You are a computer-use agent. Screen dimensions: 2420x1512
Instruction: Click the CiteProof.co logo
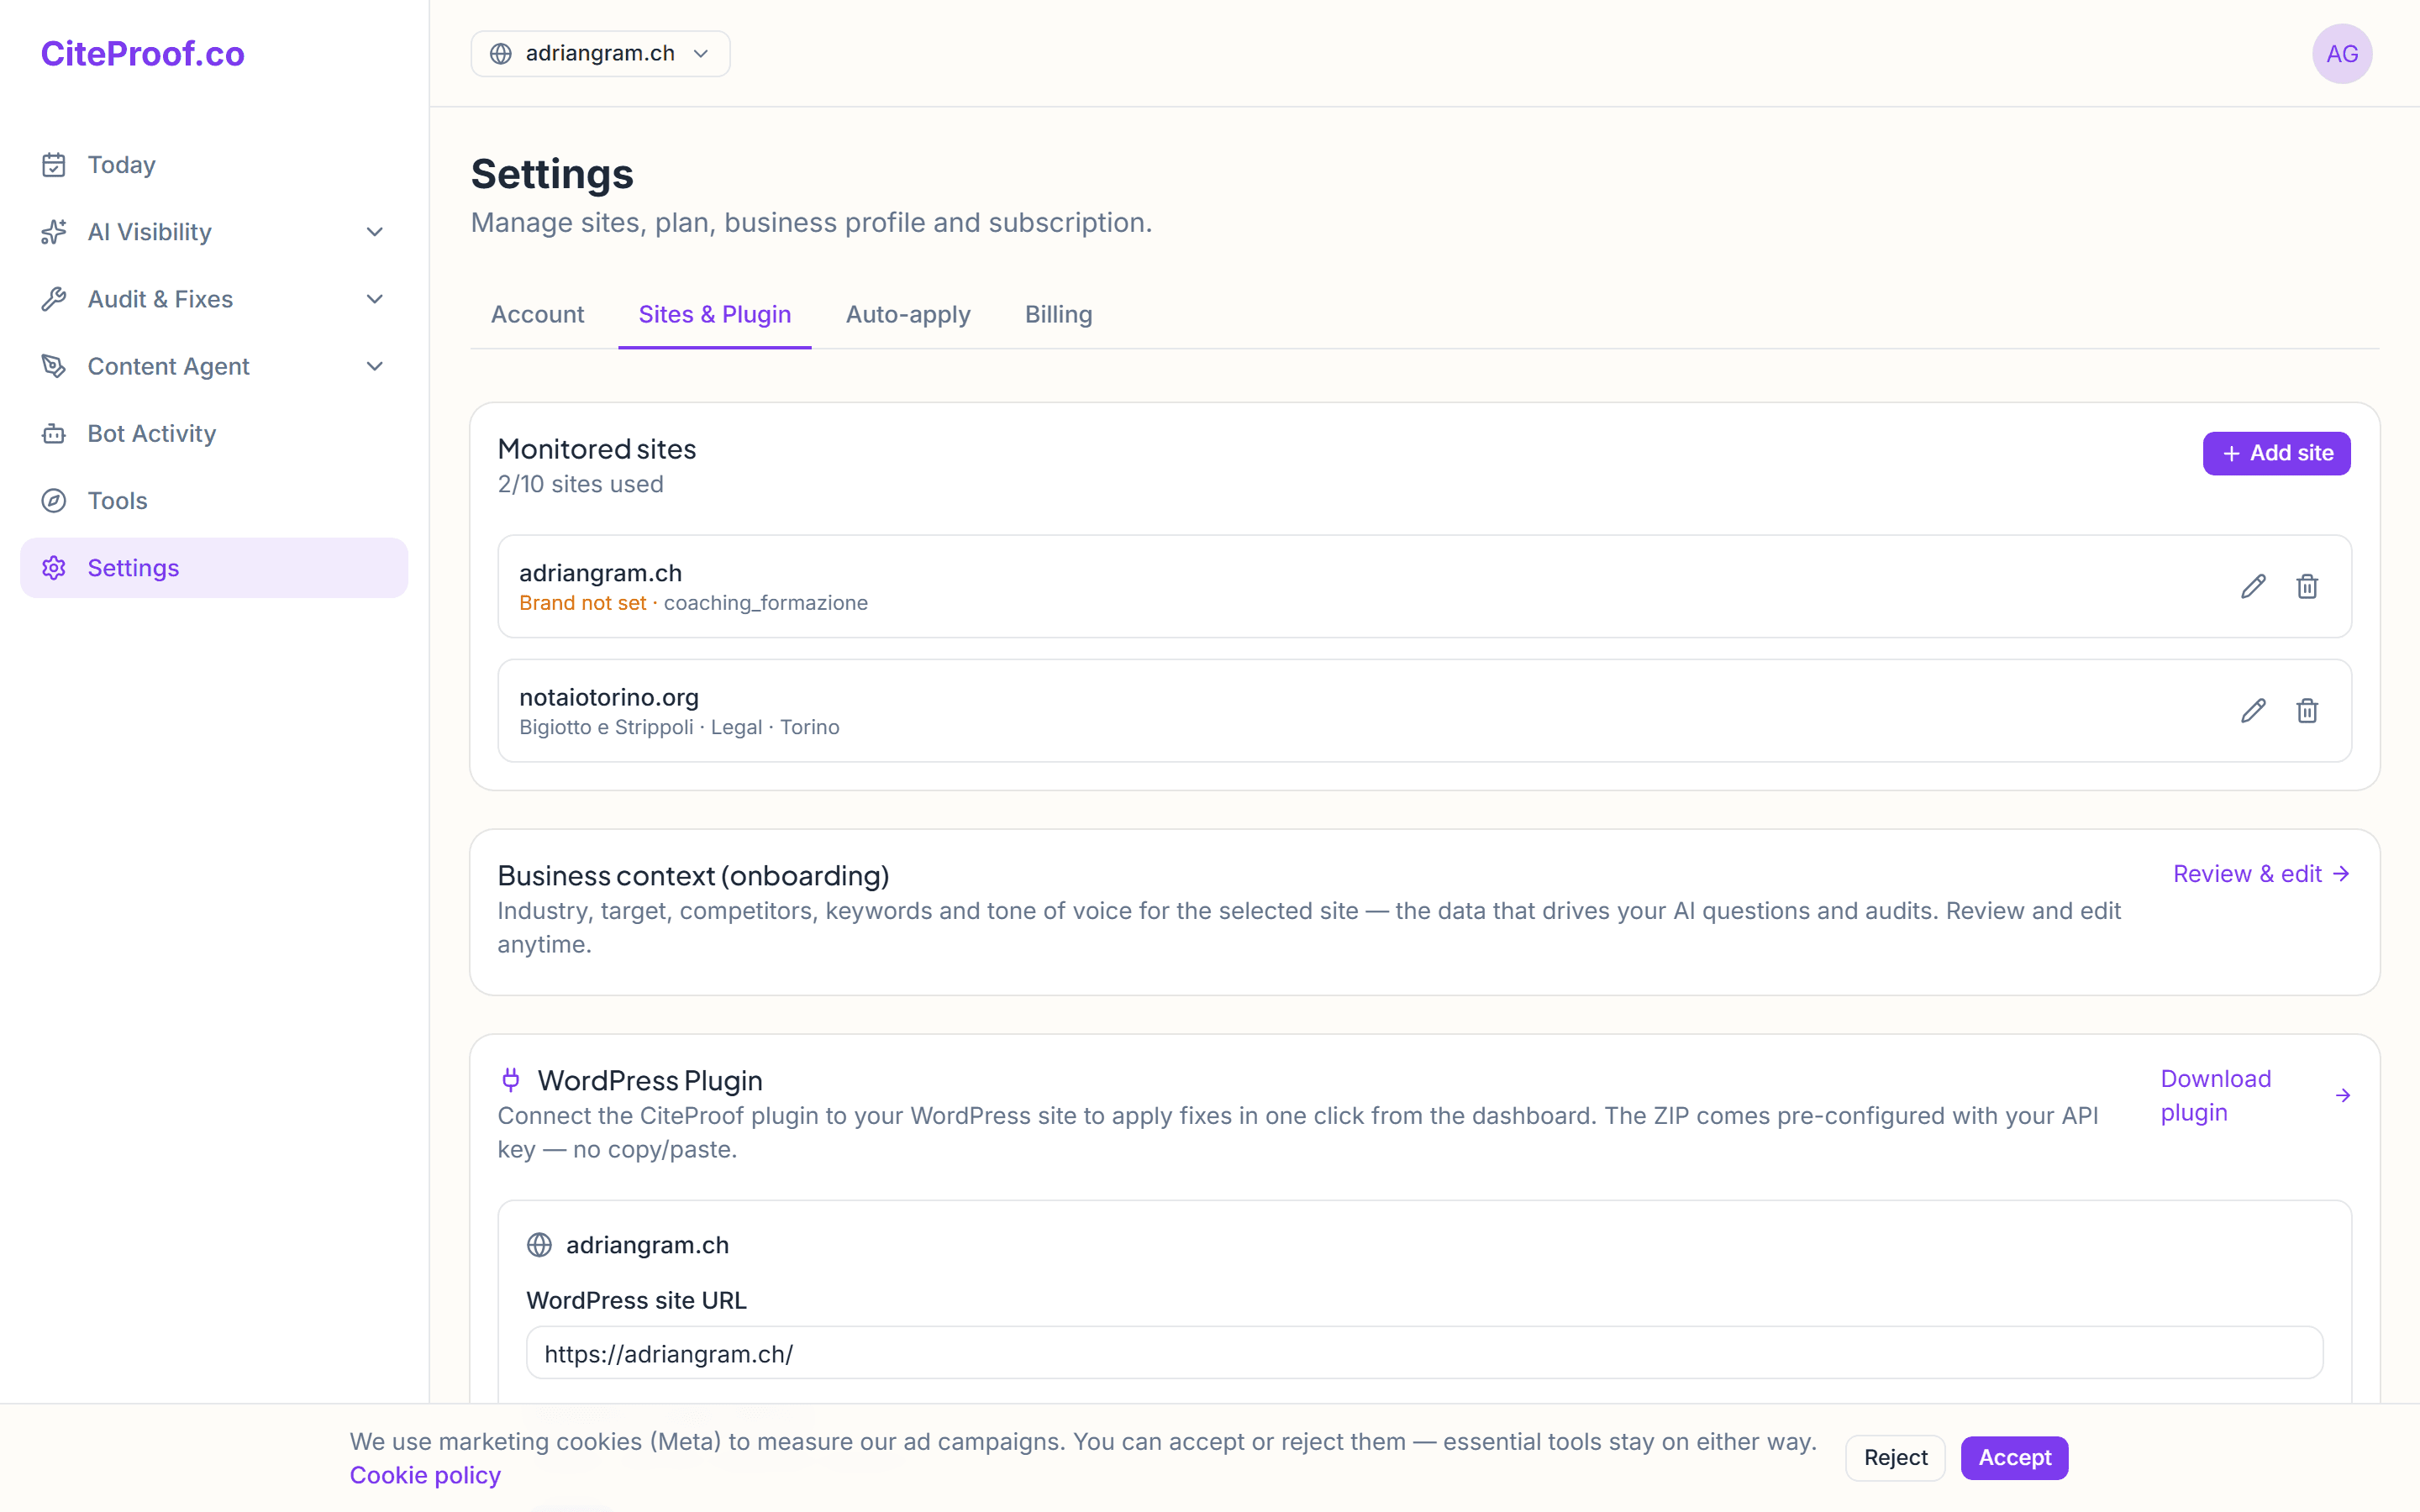coord(142,54)
